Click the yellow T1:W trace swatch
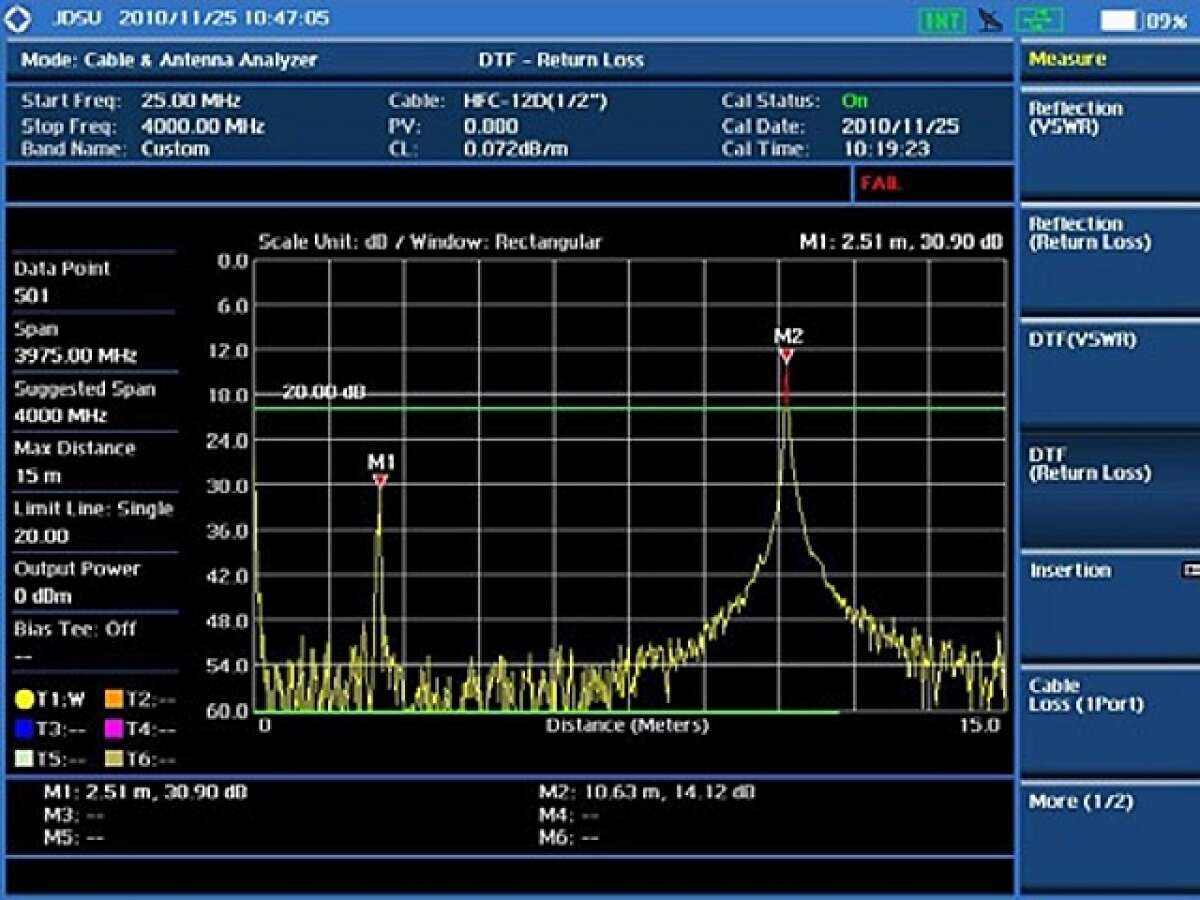Viewport: 1200px width, 900px height. click(25, 699)
